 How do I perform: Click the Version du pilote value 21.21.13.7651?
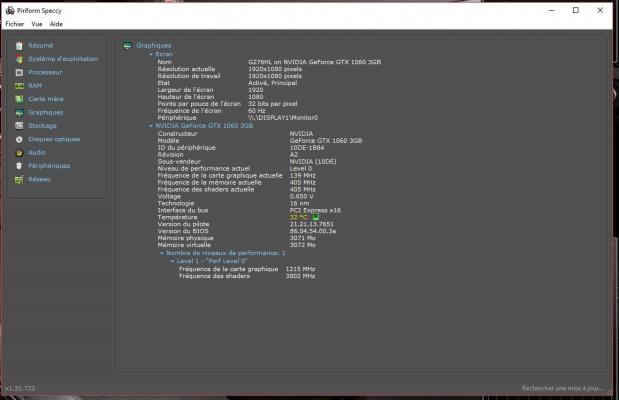pos(311,224)
